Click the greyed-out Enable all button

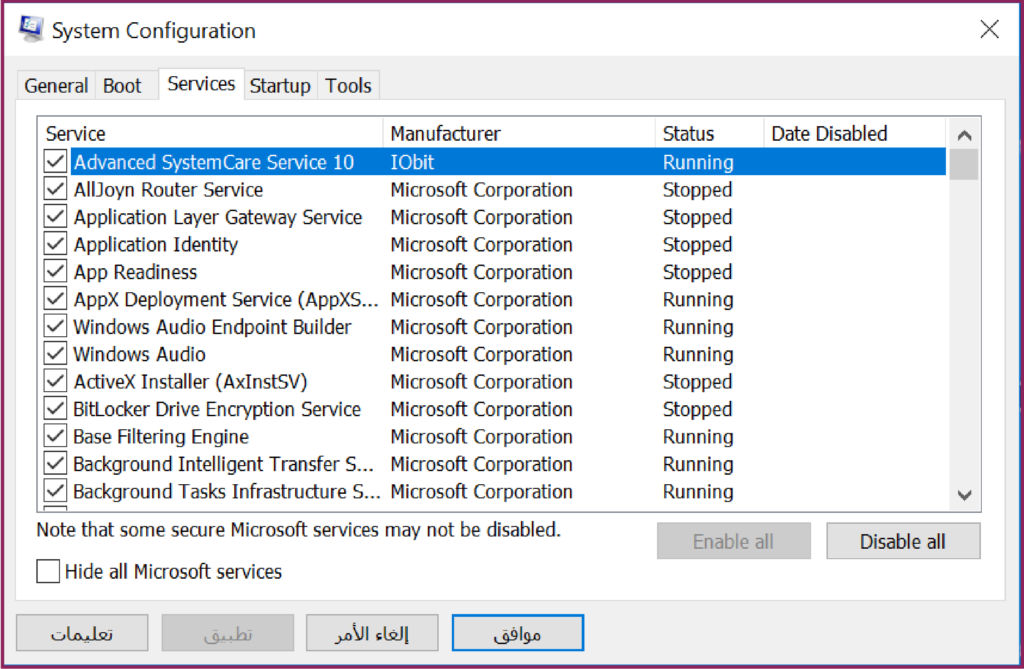(733, 541)
